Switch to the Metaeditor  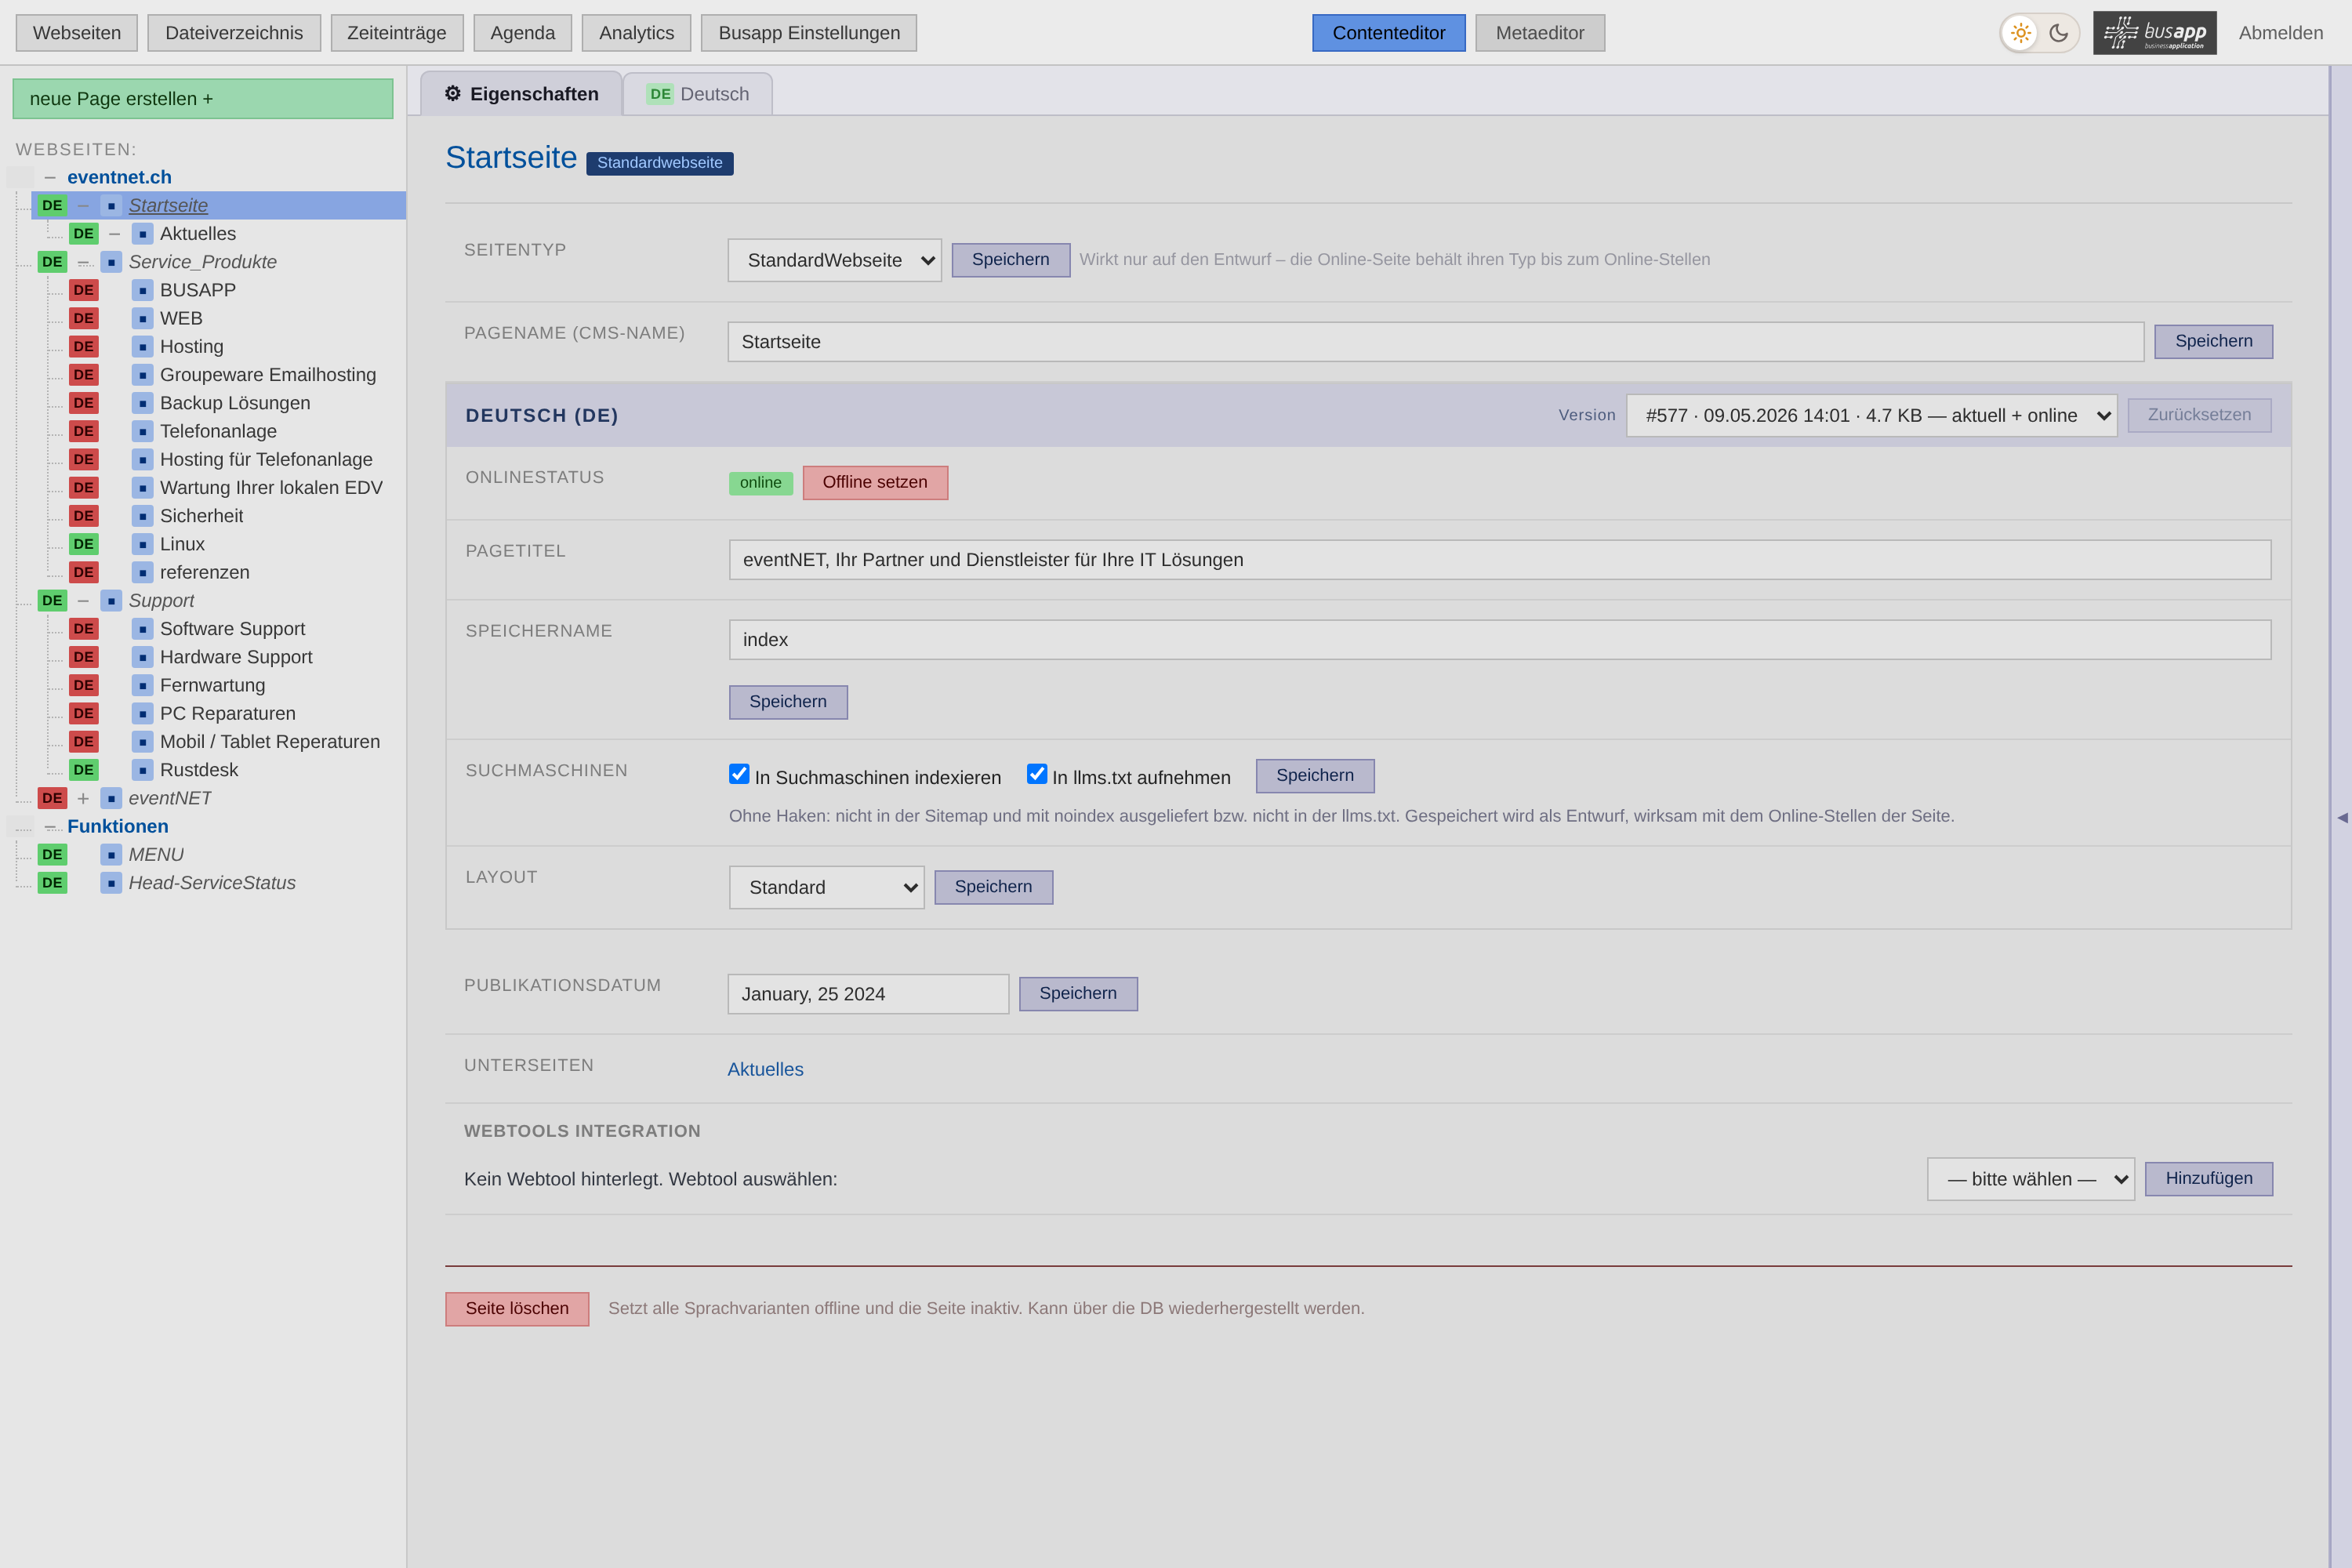tap(1540, 33)
